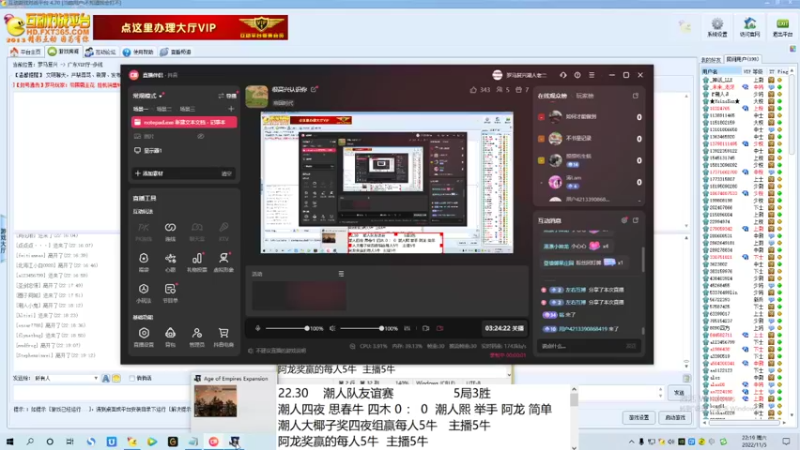Click the red record icon in control bar
This screenshot has width=800, height=450.
point(440,329)
